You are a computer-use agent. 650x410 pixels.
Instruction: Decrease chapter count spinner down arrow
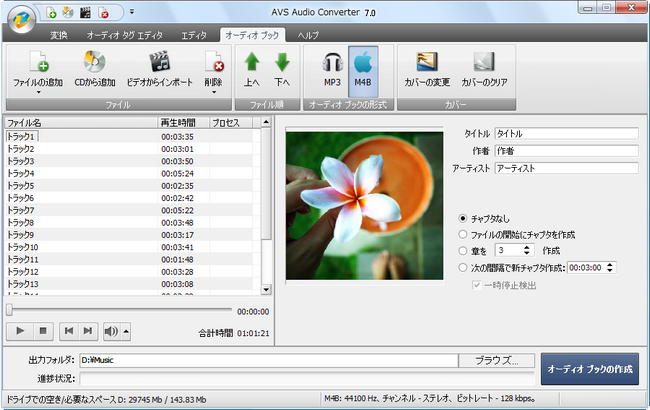click(x=526, y=253)
